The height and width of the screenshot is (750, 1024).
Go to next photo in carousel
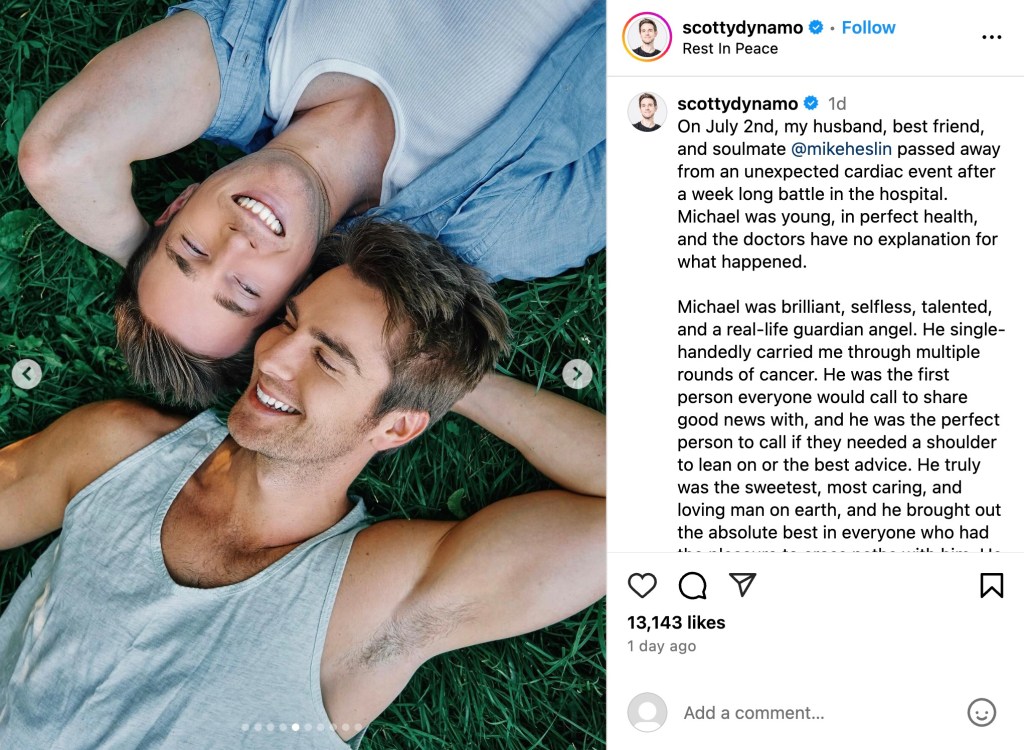pos(577,374)
